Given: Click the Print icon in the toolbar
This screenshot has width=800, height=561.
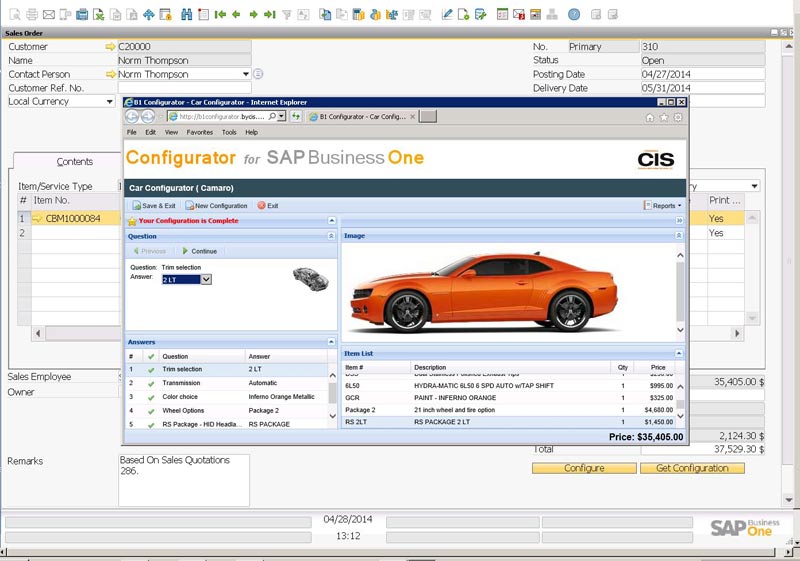Looking at the screenshot, I should 32,14.
